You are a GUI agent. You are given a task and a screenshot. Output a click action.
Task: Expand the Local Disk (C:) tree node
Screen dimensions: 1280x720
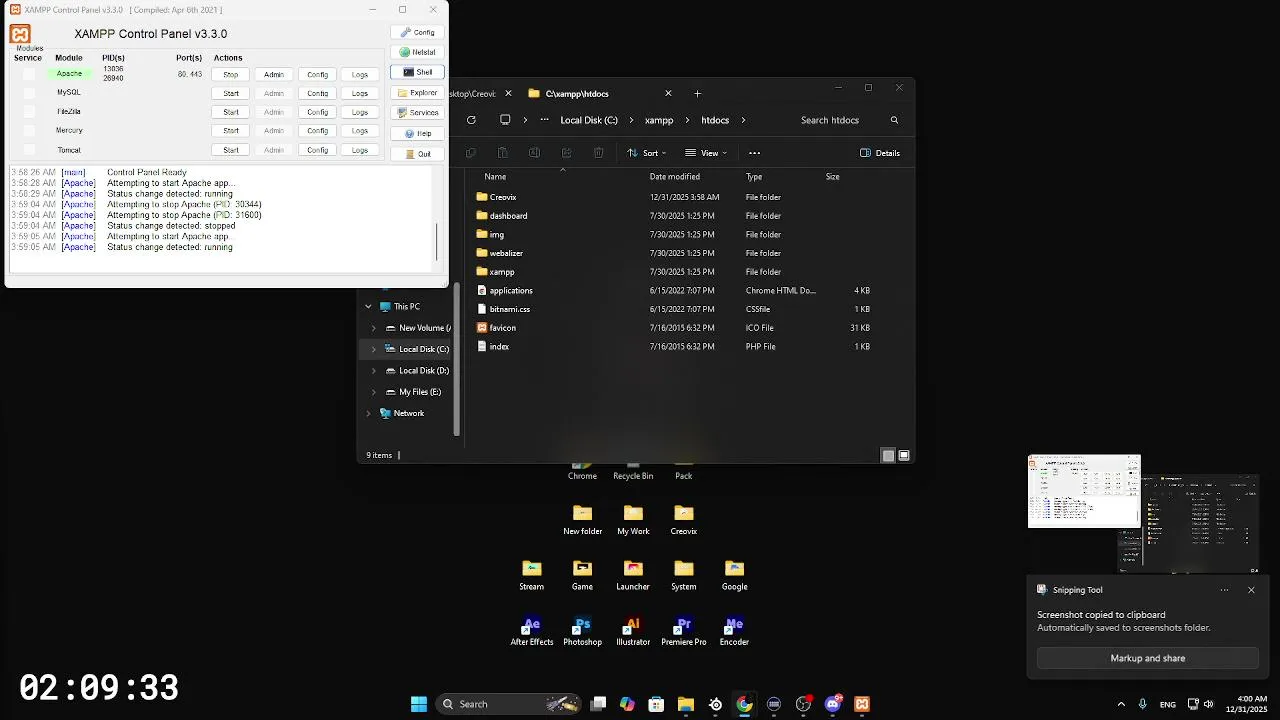pos(374,349)
